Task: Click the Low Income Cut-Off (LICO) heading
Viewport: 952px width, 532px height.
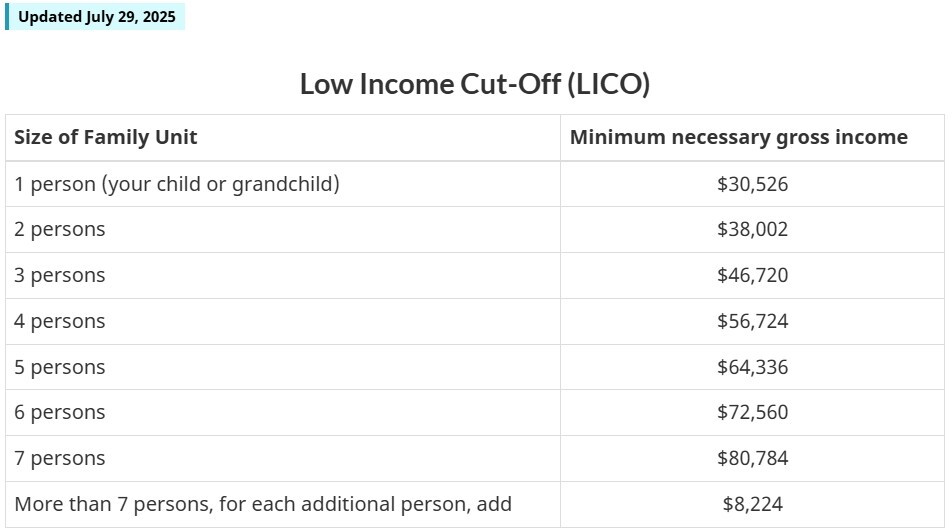Action: [x=475, y=84]
